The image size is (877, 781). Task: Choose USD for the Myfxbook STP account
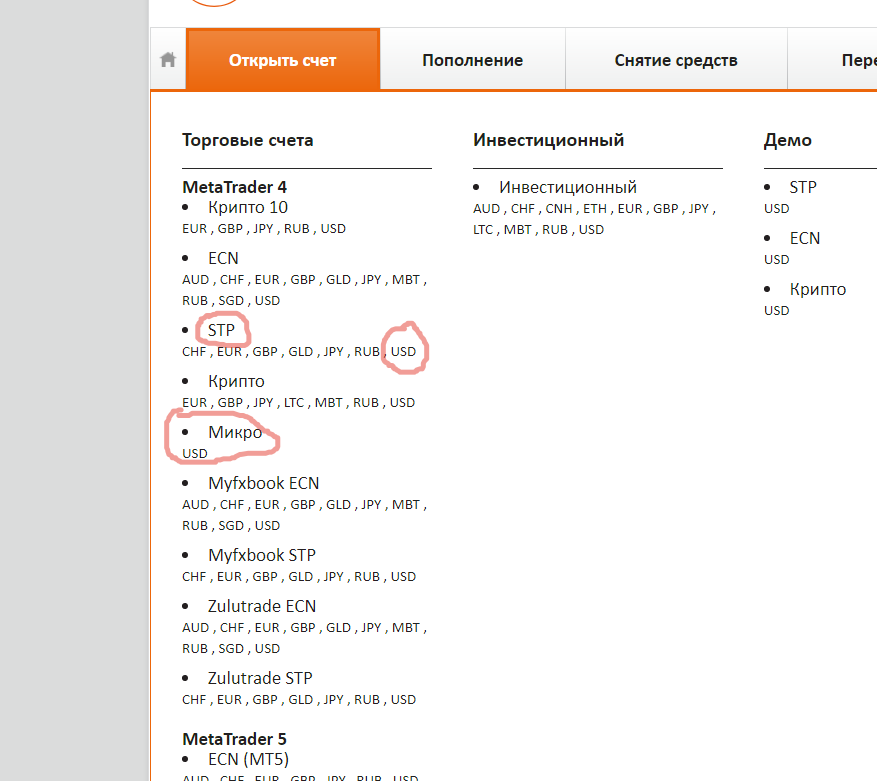click(x=403, y=577)
